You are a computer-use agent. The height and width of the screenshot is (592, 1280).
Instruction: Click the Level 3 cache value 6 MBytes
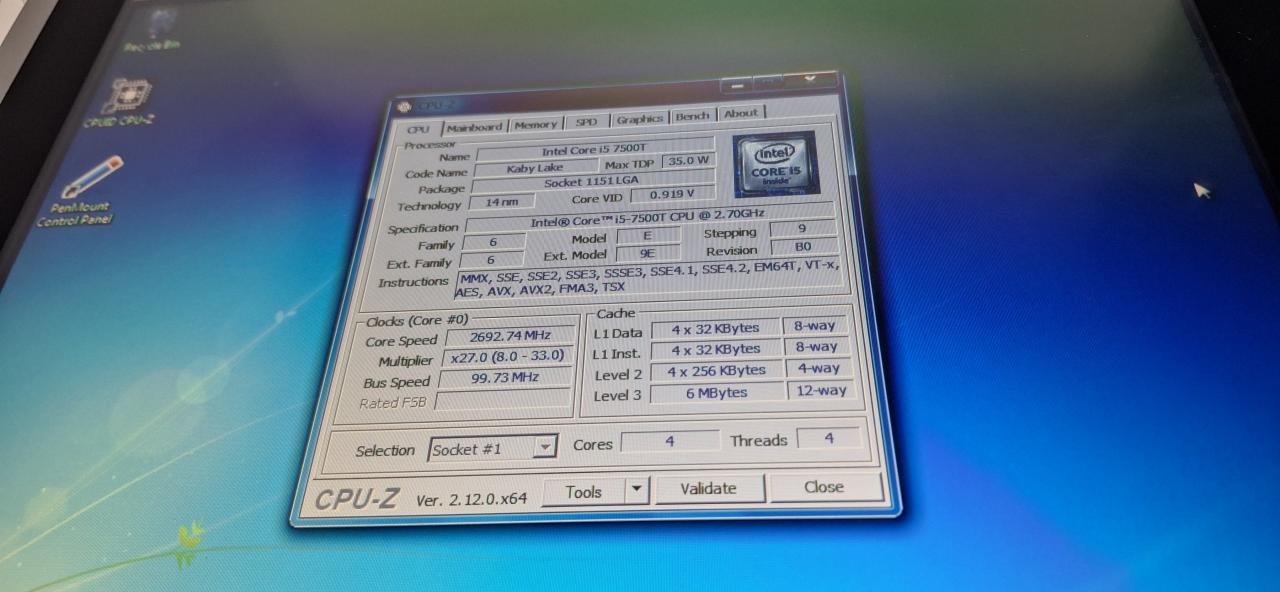[719, 392]
